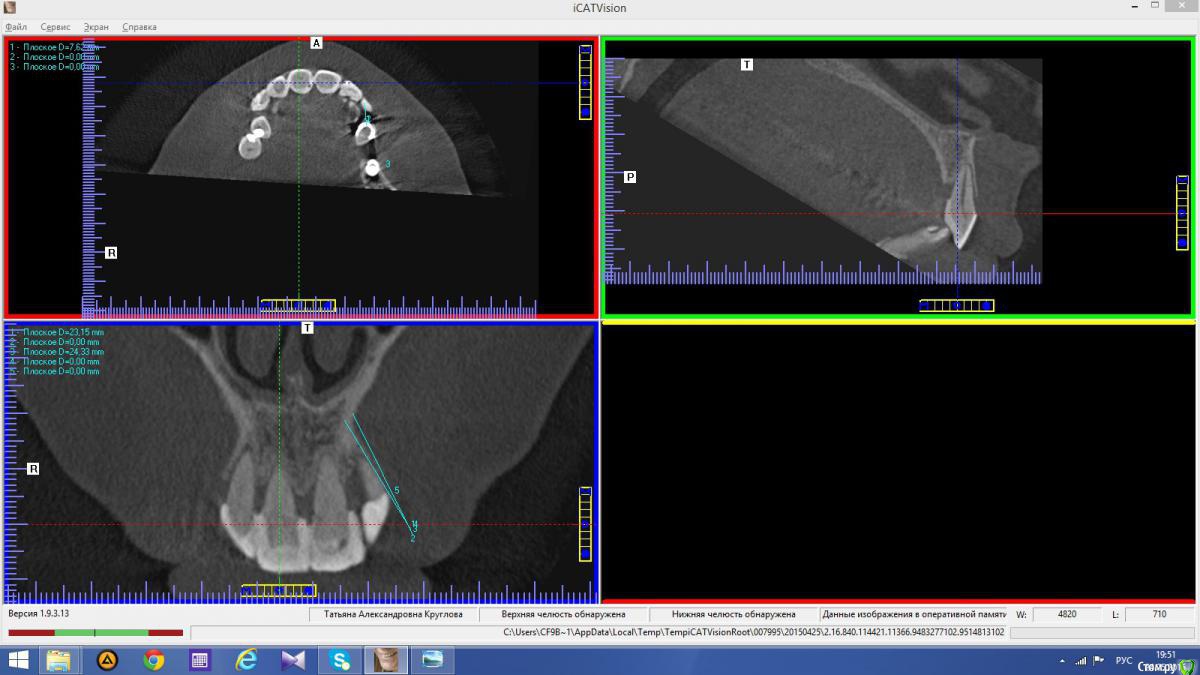This screenshot has height=675, width=1200.
Task: Click the R orientation marker in coronal view
Action: (33, 468)
